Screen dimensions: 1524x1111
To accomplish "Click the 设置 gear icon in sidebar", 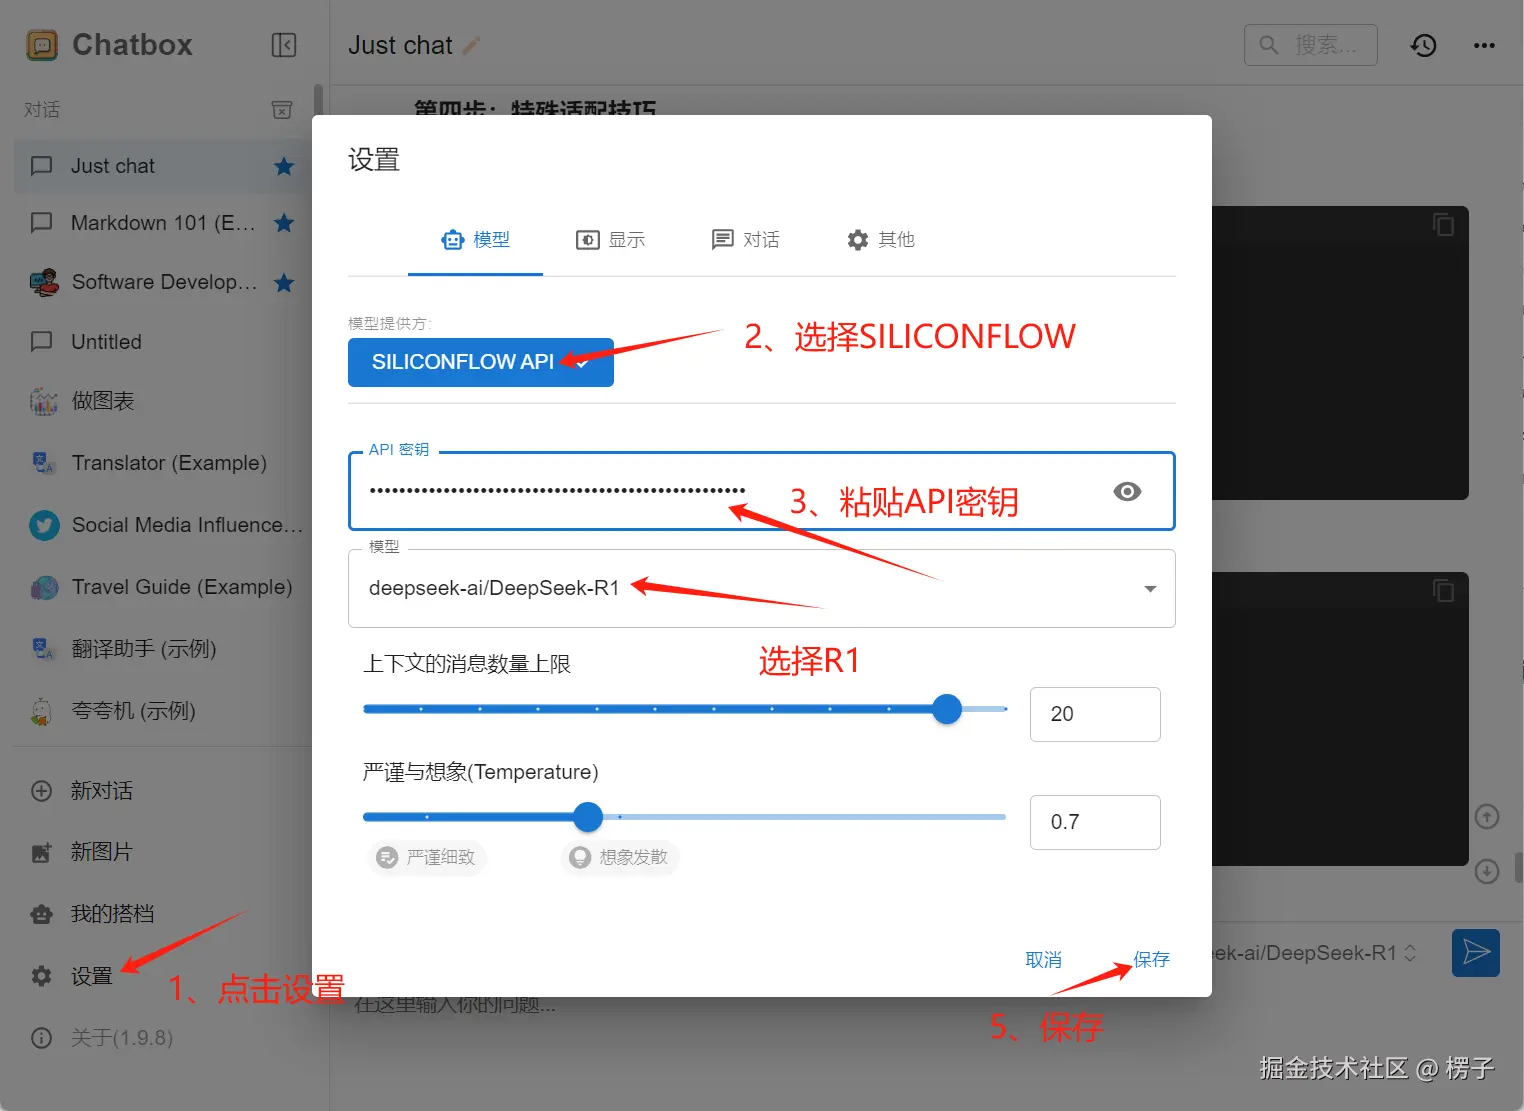I will [x=41, y=976].
